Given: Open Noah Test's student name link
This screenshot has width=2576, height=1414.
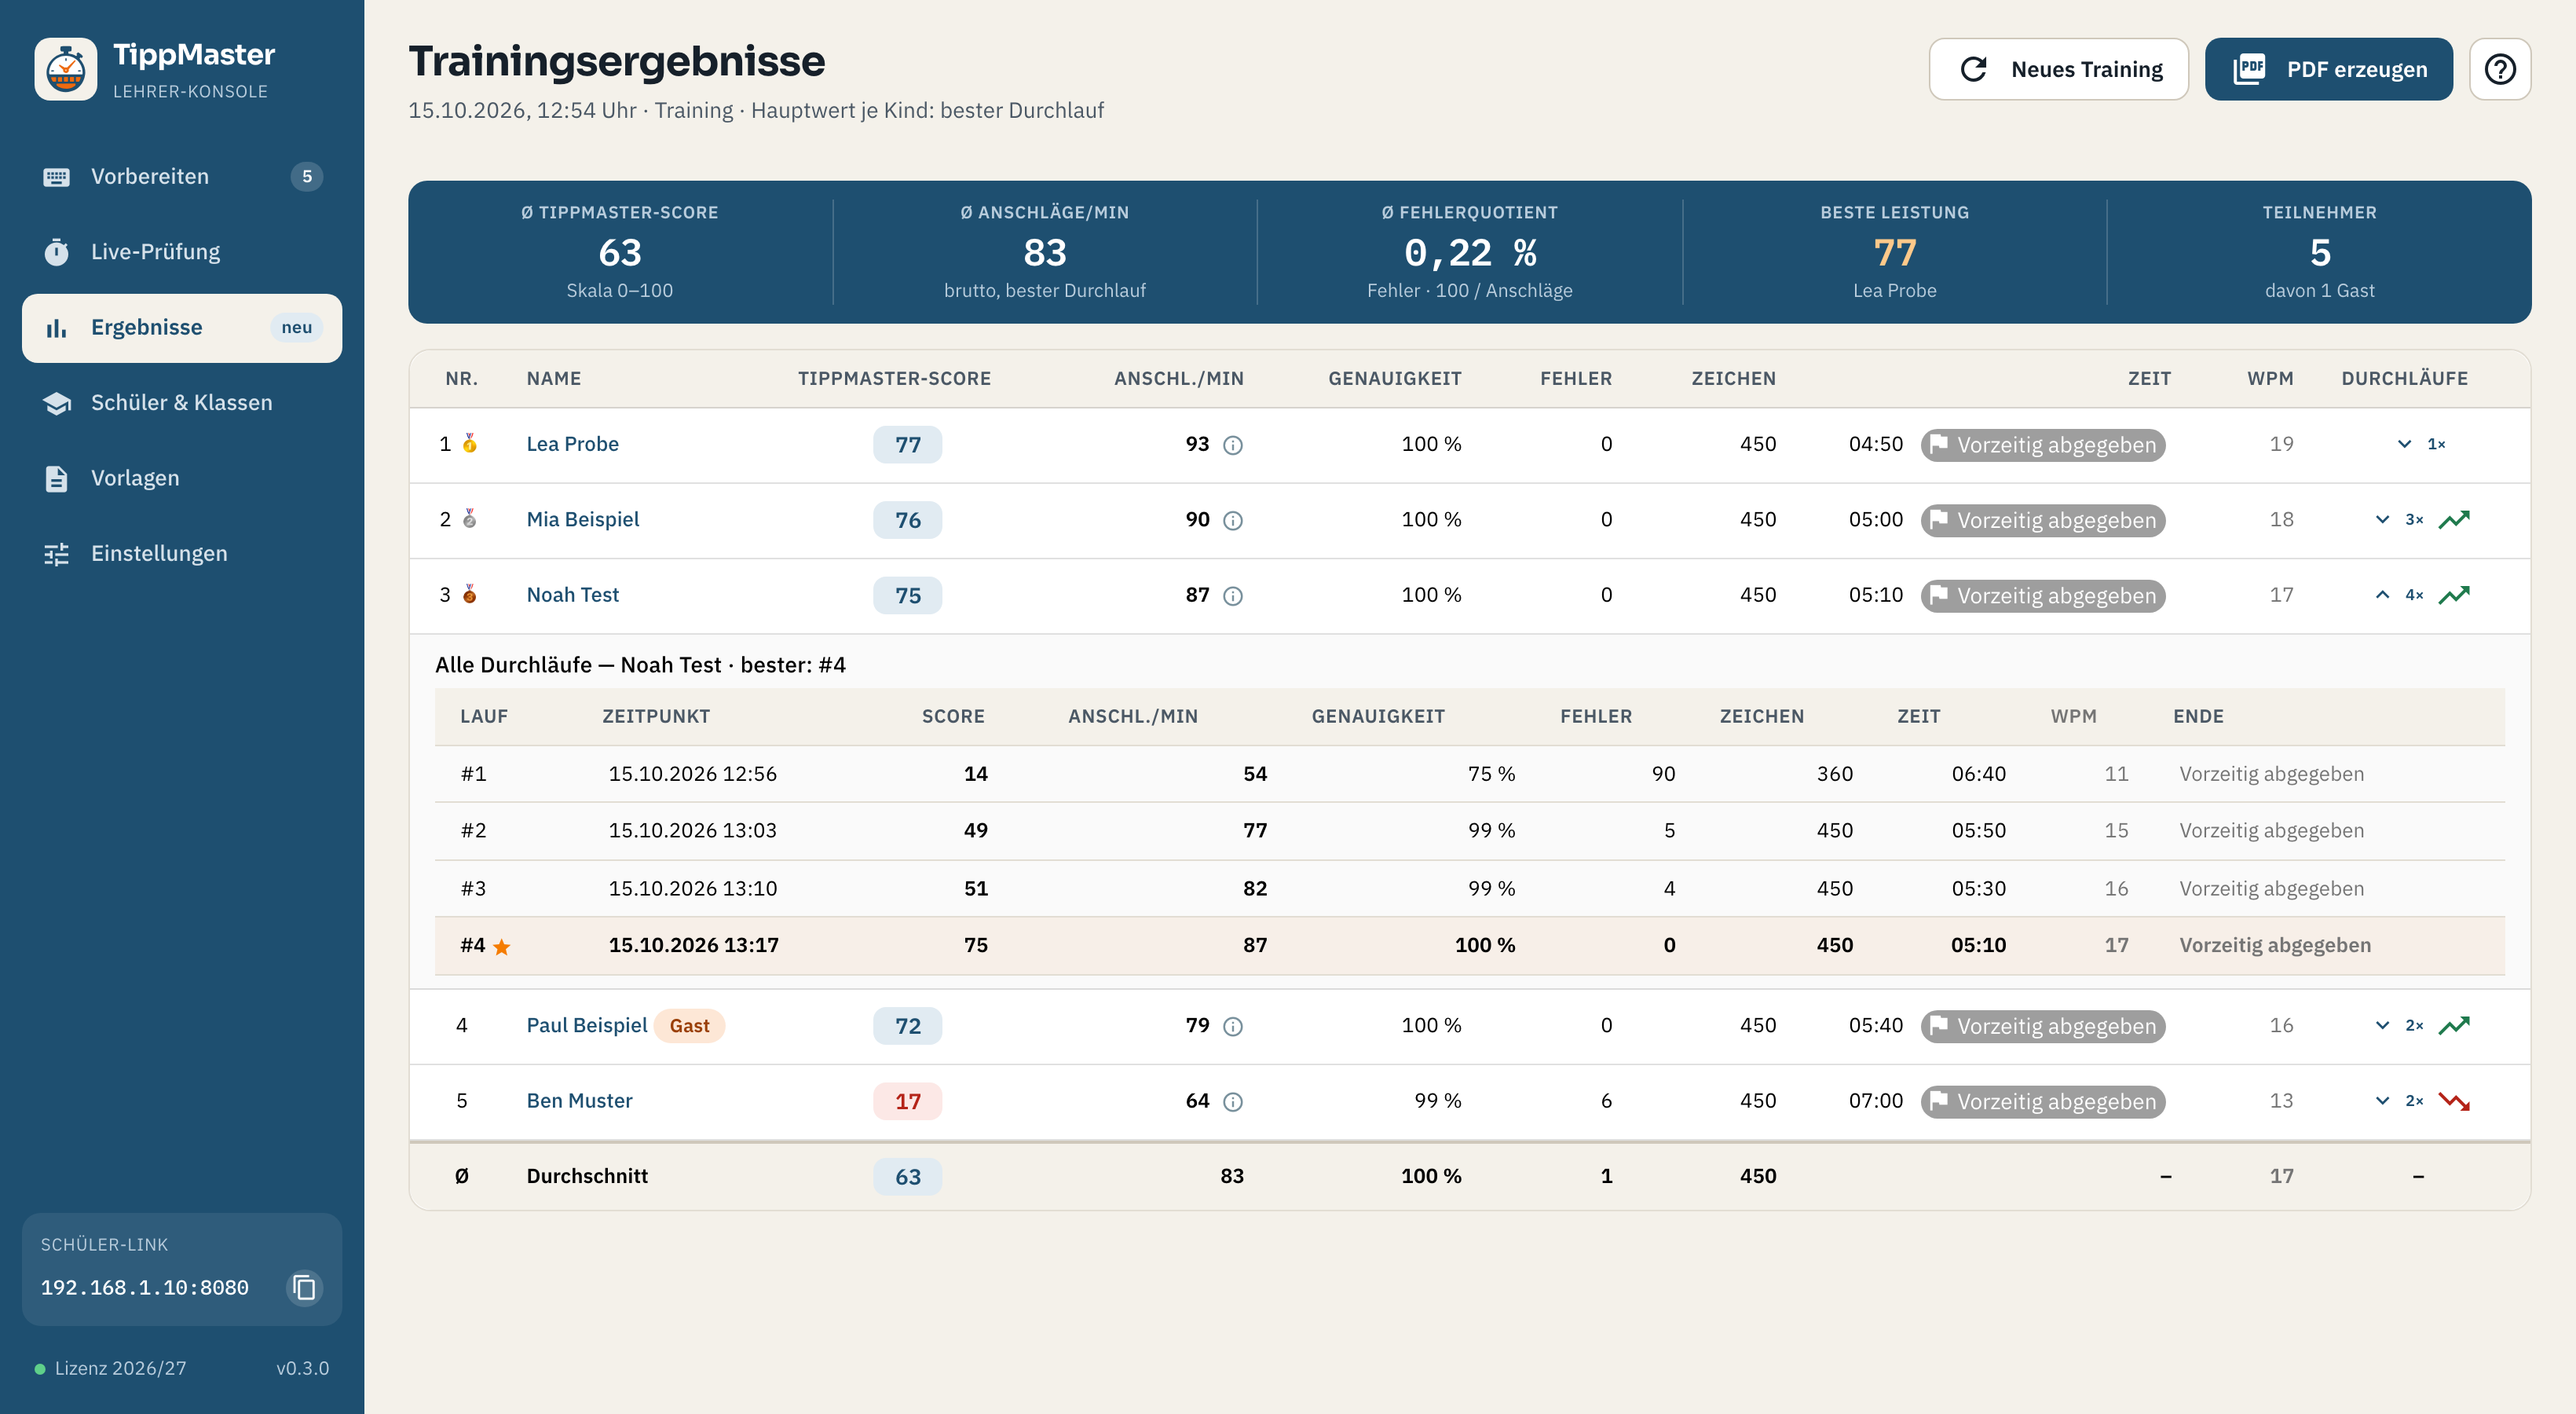Looking at the screenshot, I should (x=572, y=595).
